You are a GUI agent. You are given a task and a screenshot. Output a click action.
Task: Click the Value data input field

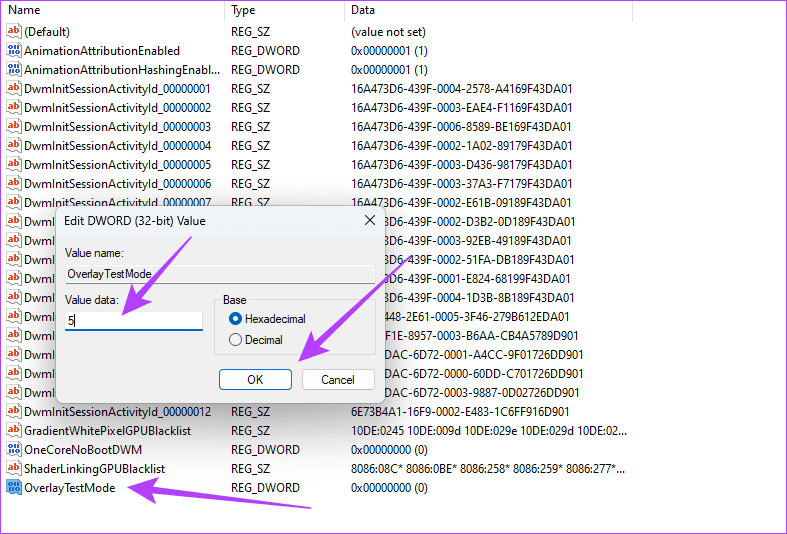pos(134,320)
